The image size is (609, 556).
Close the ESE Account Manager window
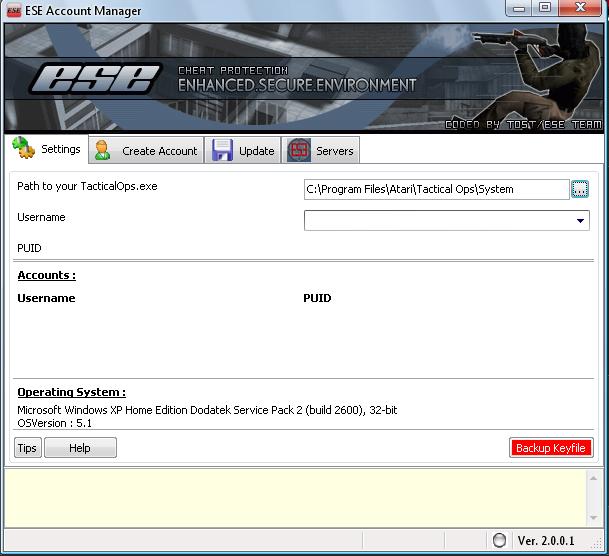[x=580, y=8]
